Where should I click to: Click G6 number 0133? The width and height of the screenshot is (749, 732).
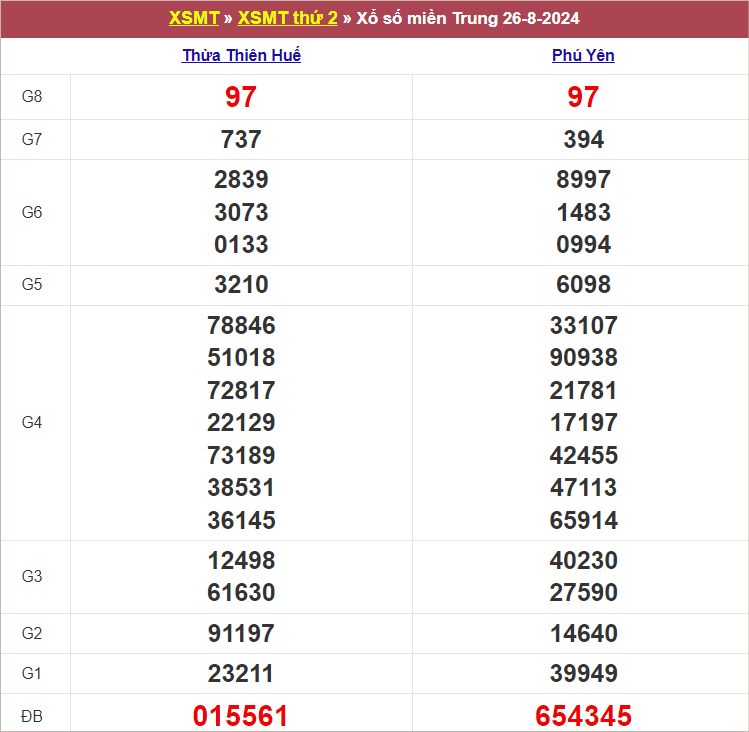pos(241,245)
